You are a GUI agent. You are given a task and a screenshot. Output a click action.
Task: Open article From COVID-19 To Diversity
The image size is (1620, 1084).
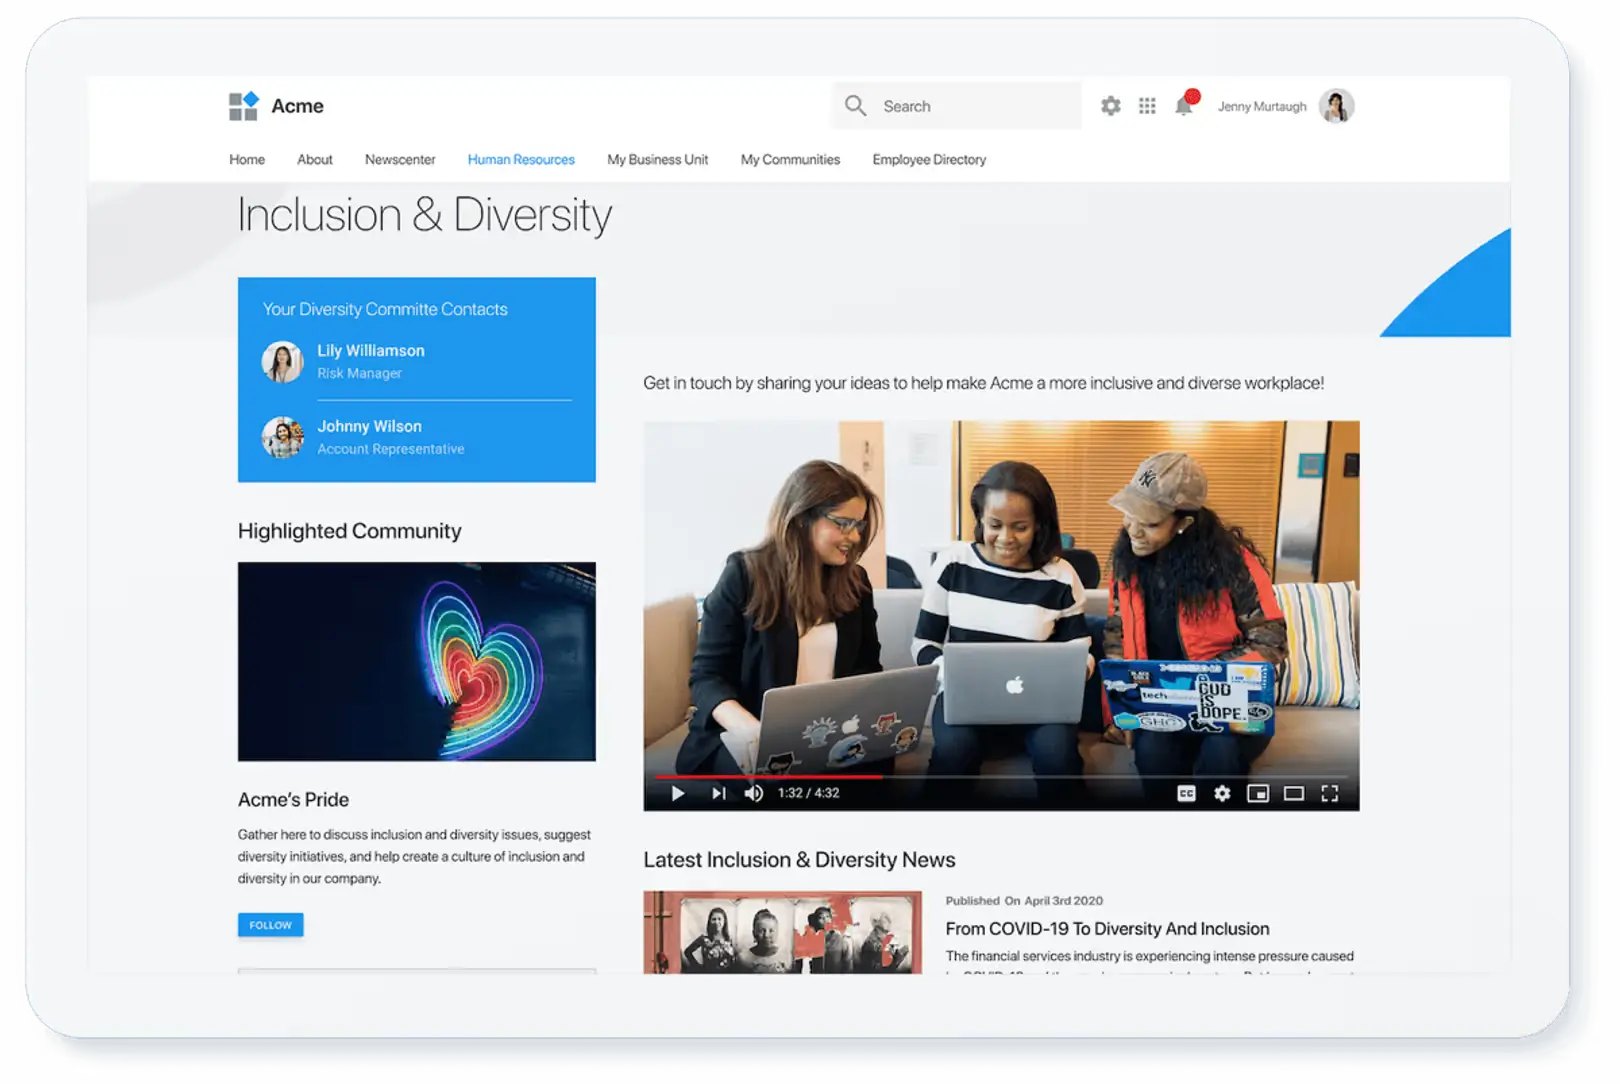(x=1107, y=930)
